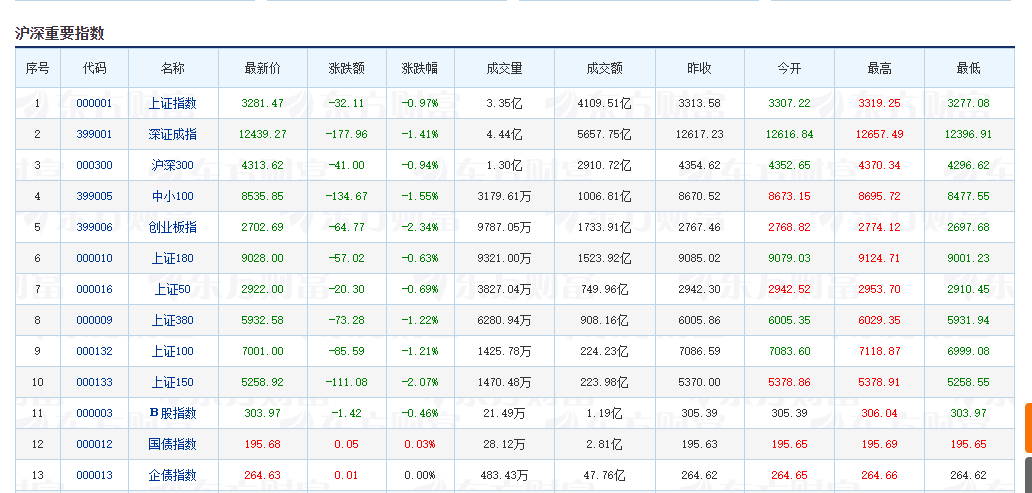Open the 上证50 index link
This screenshot has width=1032, height=493.
(x=172, y=289)
